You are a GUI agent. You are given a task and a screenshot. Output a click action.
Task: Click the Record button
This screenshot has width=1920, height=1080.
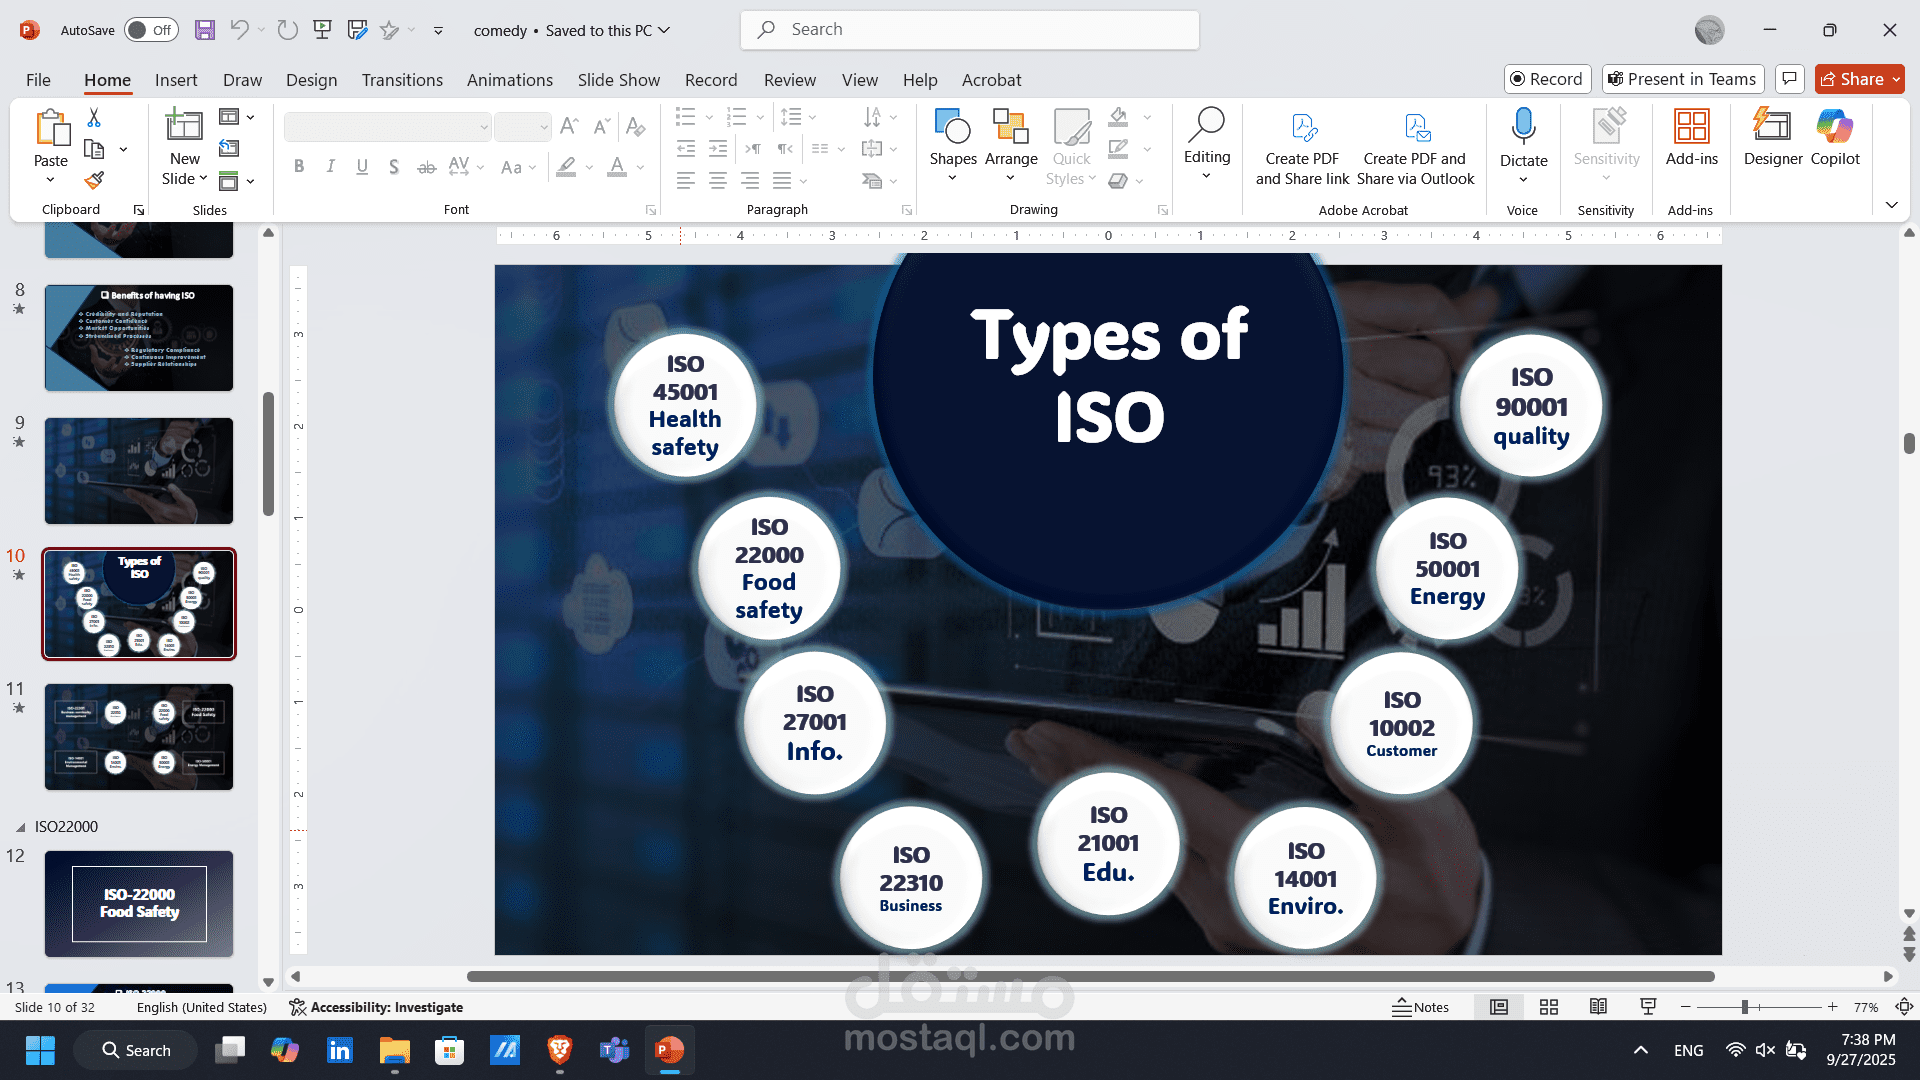tap(1546, 79)
